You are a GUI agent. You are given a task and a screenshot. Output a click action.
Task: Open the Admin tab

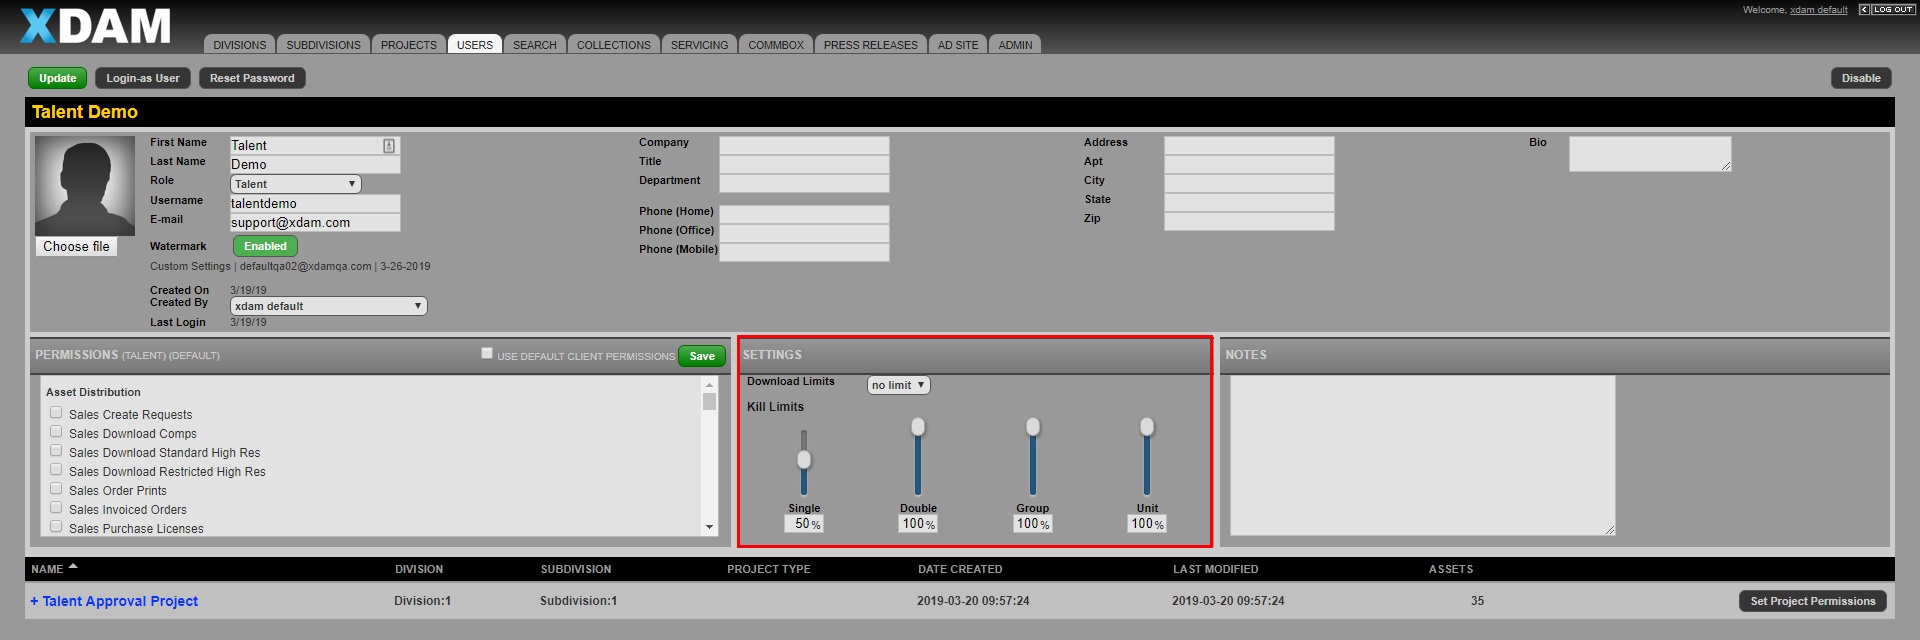pyautogui.click(x=1015, y=45)
